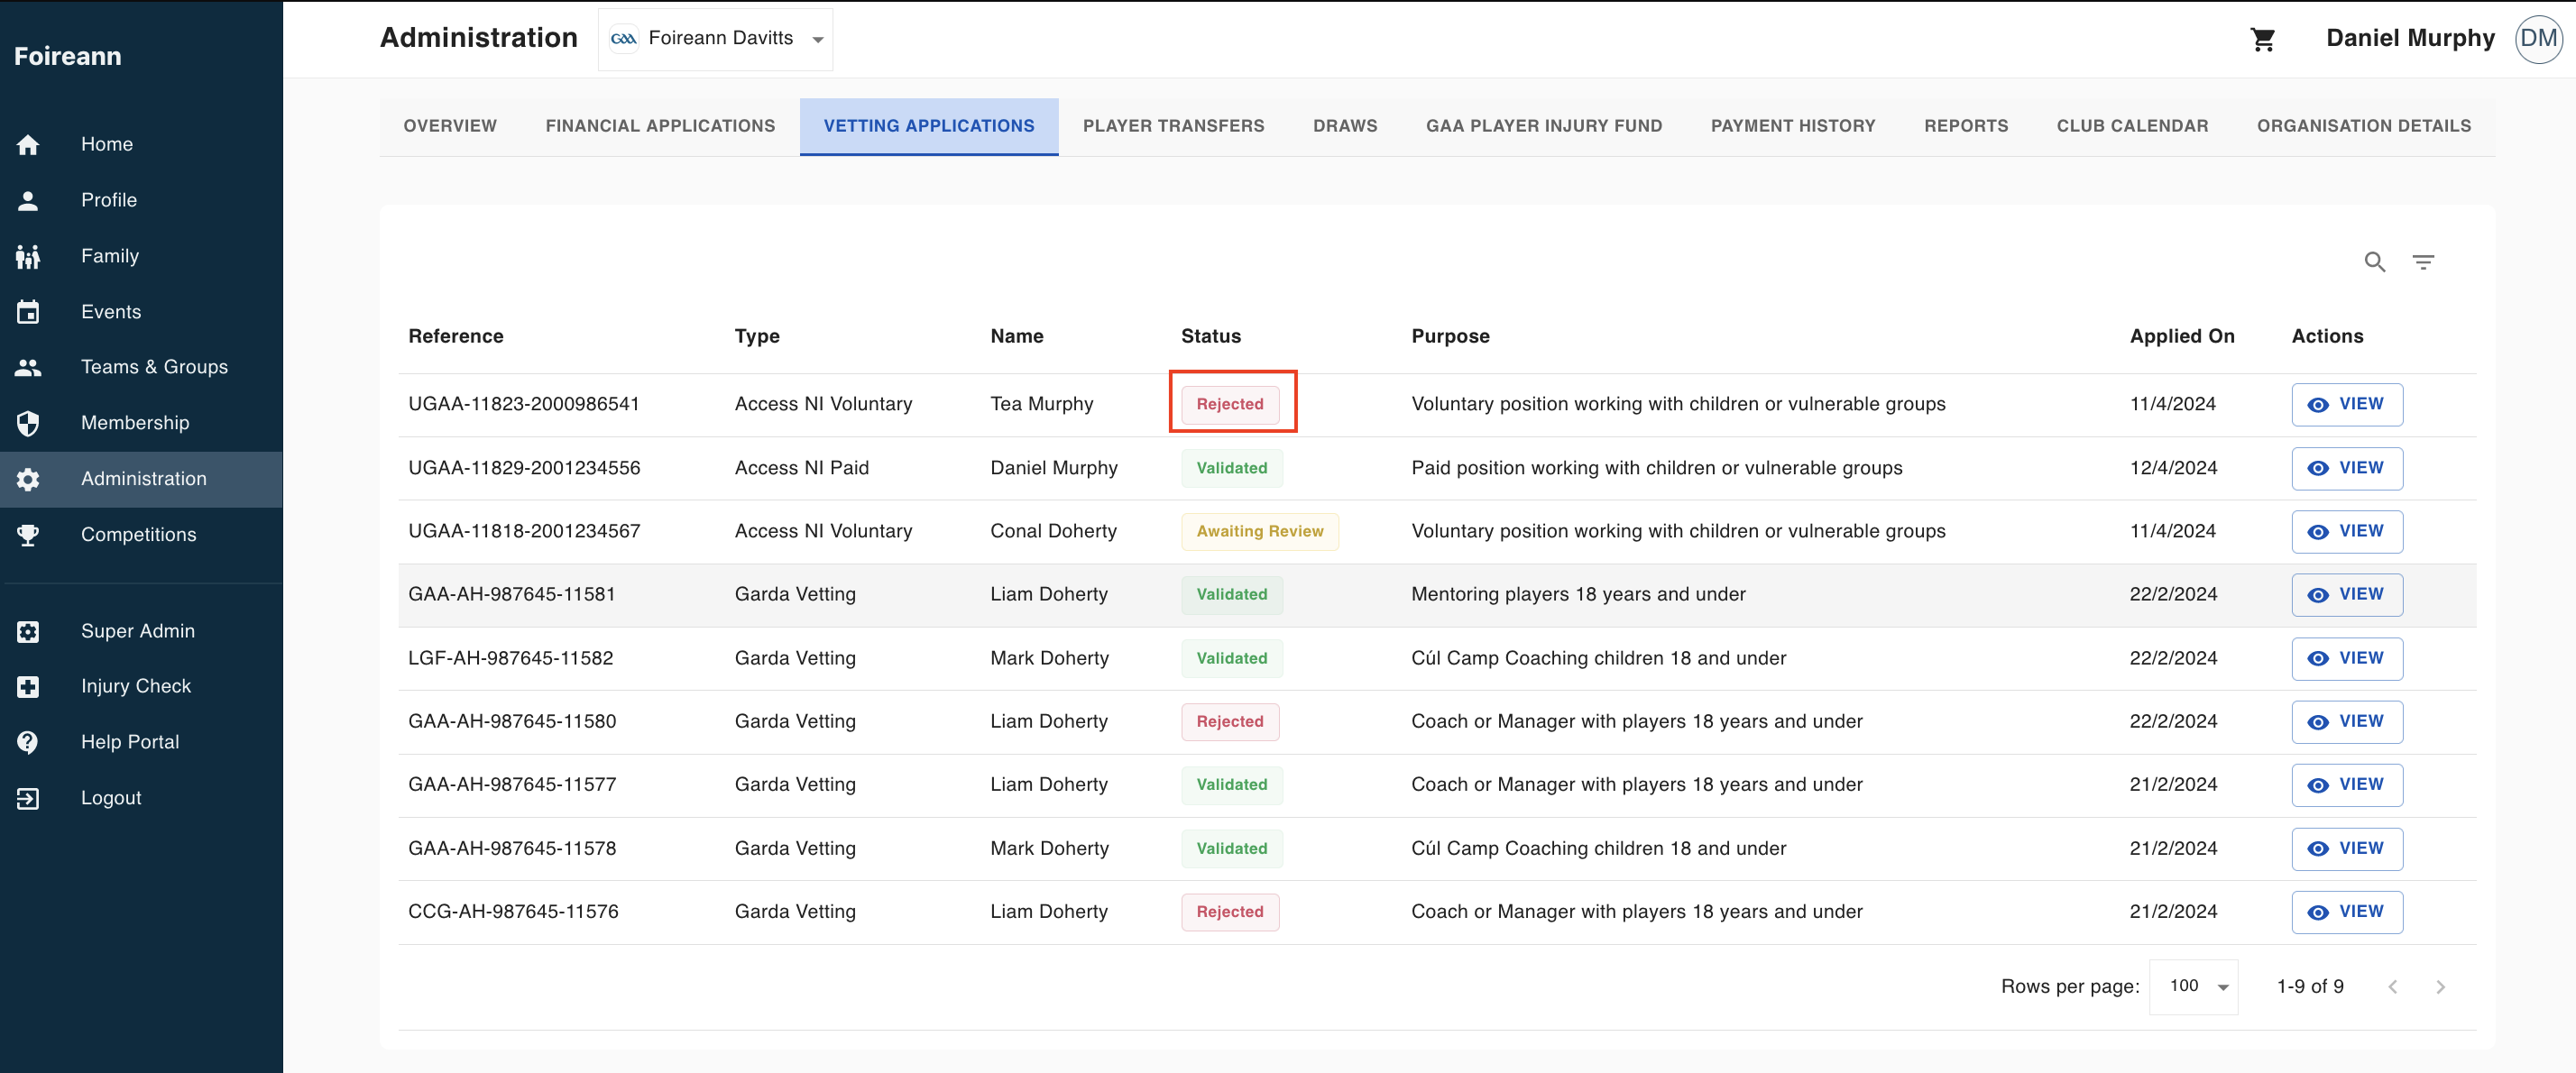Open the Draws tab

[1345, 126]
